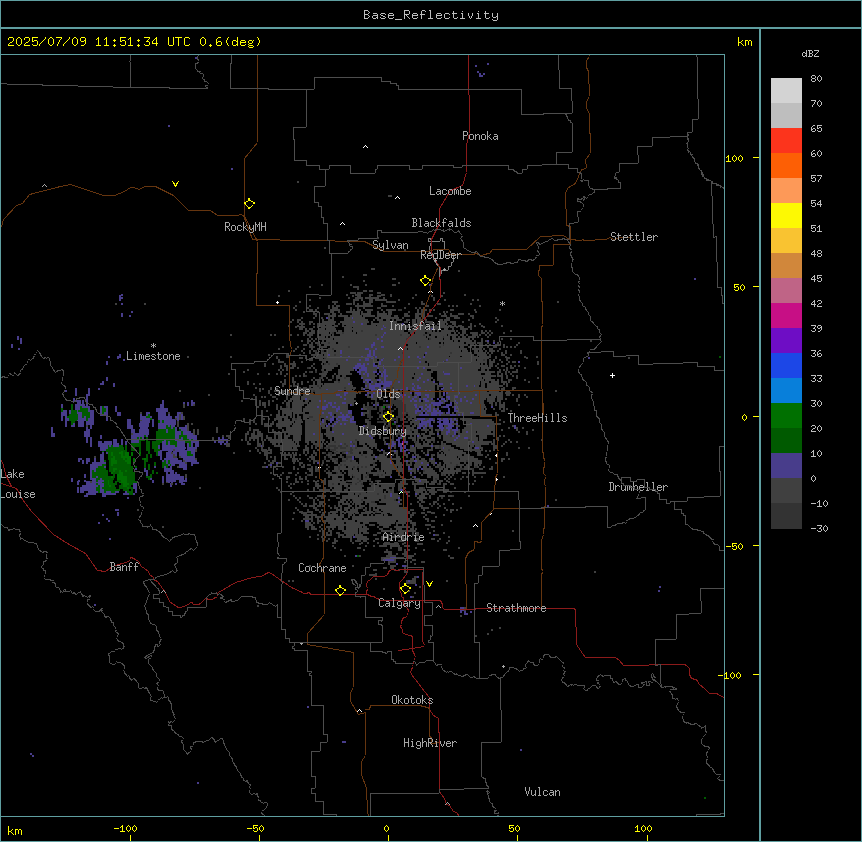Select the yellow diamond marker above Calgary label
Screen dimensions: 862x842
(x=405, y=589)
